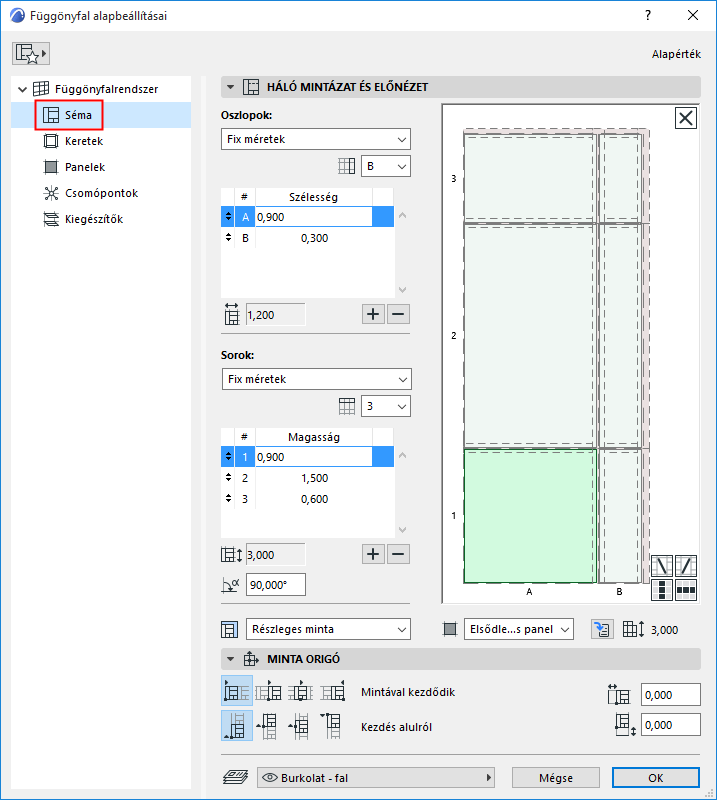This screenshot has width=717, height=800.
Task: Select the green panel in cell A1
Action: click(x=530, y=516)
